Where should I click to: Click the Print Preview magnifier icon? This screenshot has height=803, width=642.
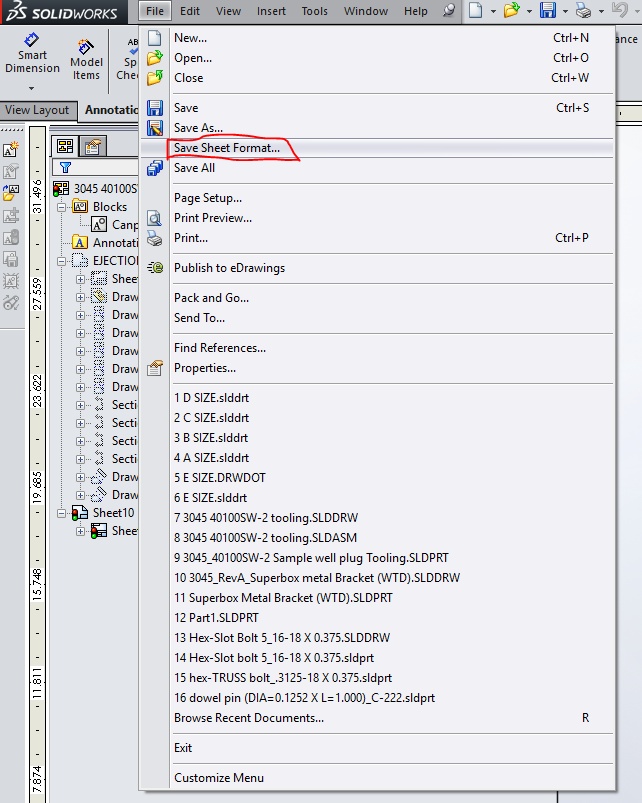155,218
